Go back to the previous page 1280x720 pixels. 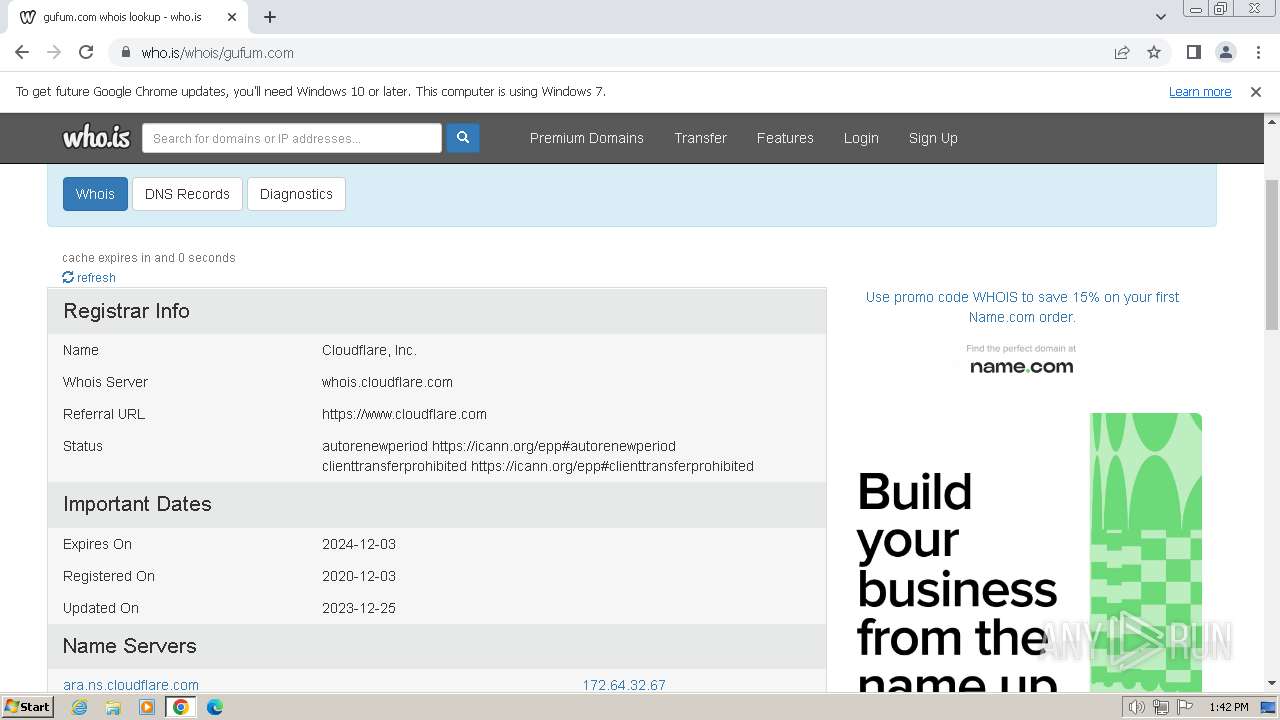click(22, 53)
